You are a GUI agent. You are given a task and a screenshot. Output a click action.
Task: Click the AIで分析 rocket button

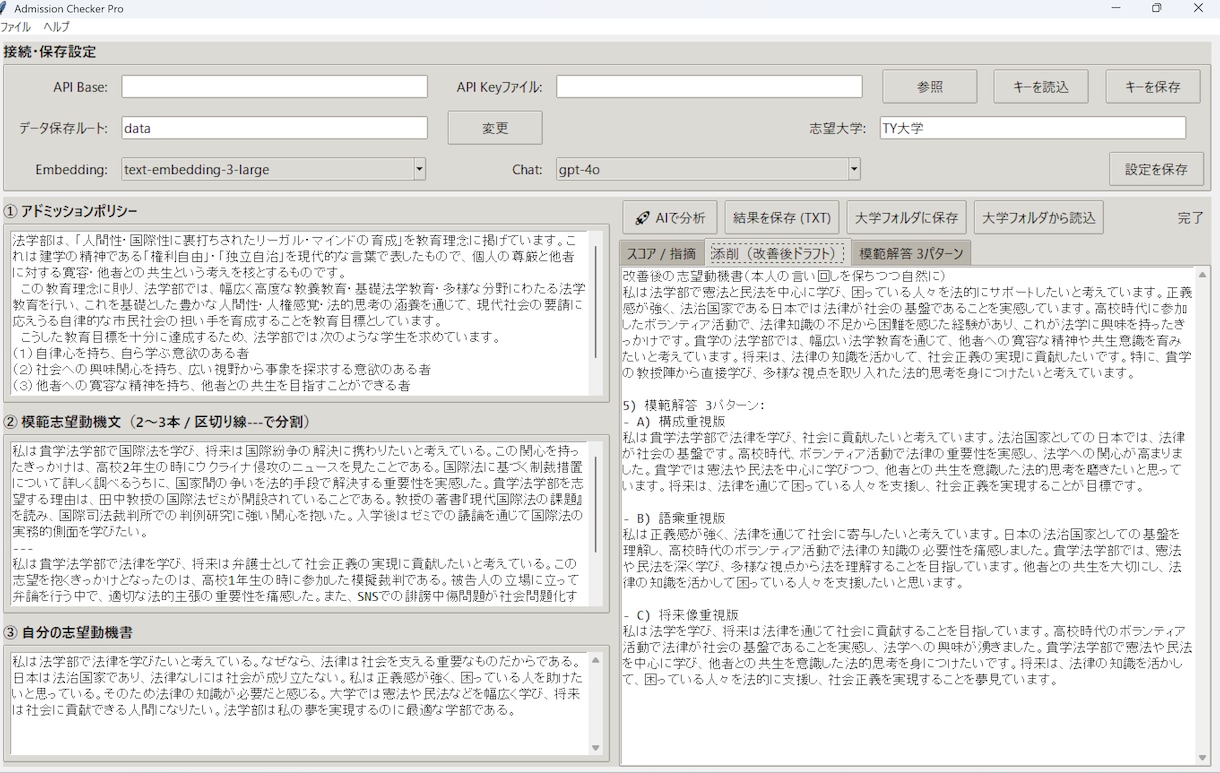click(x=669, y=218)
